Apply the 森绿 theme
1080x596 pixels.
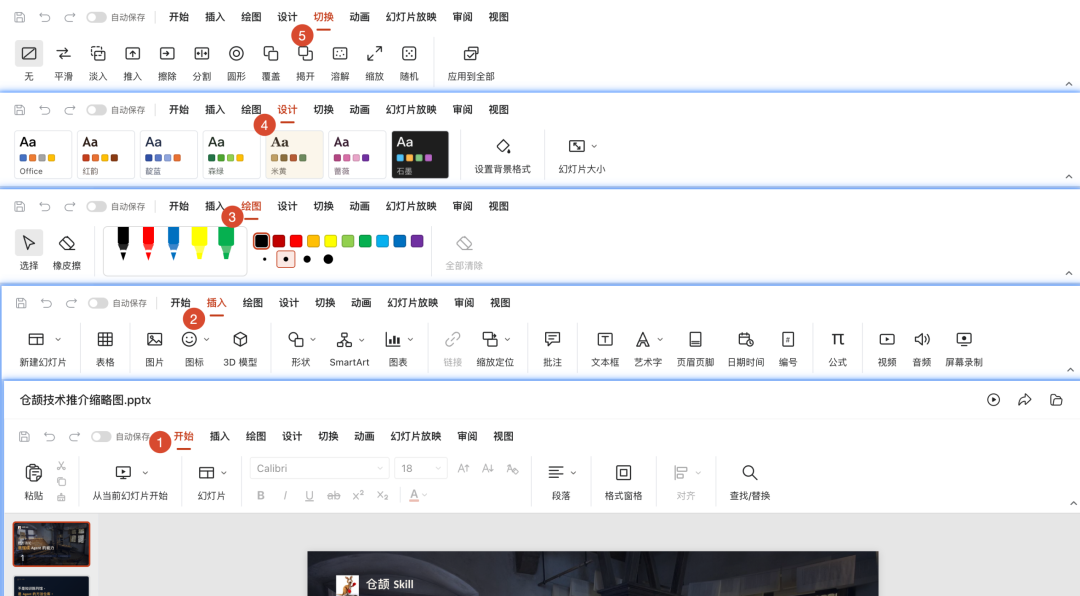[x=231, y=154]
